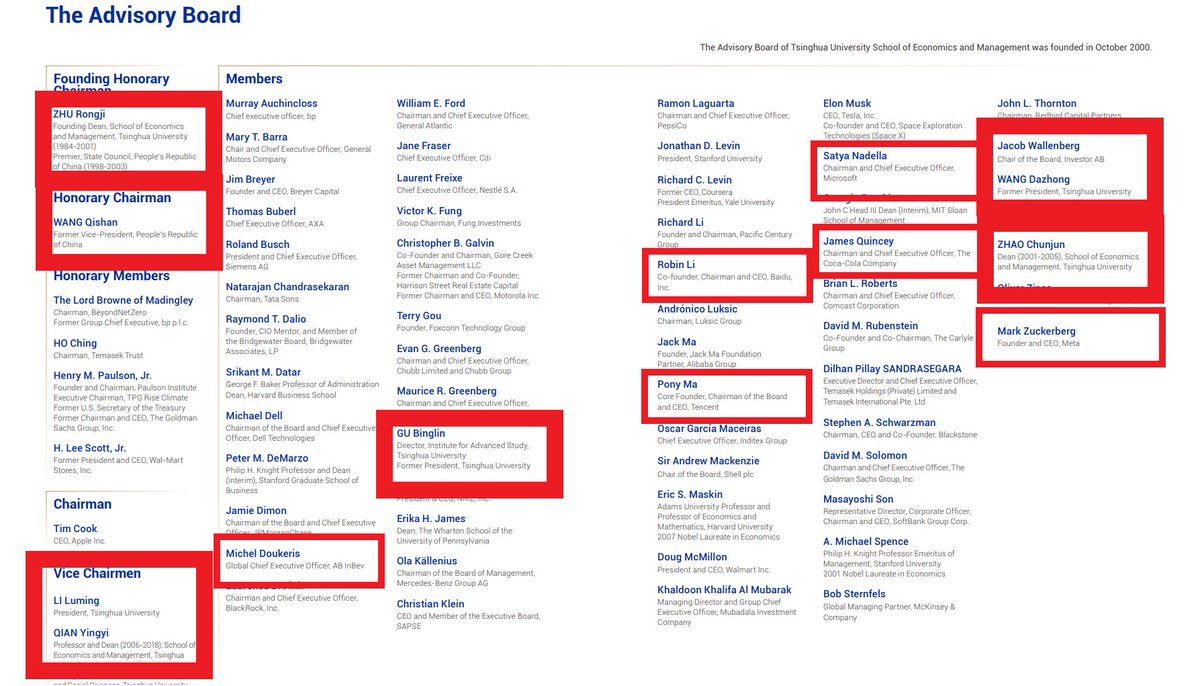The width and height of the screenshot is (1200, 686).
Task: Select The Lord Browne of Madingley
Action: click(x=123, y=300)
